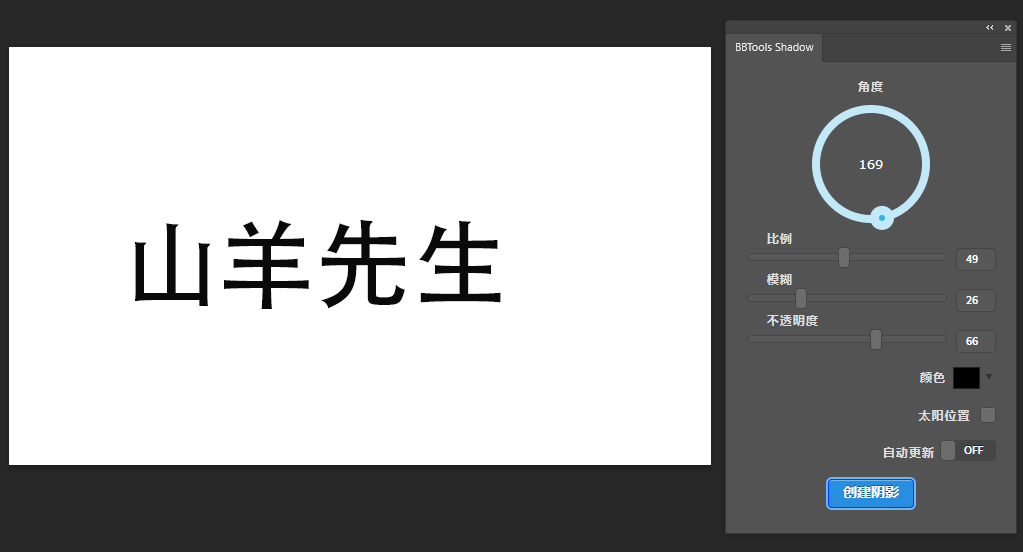Toggle the 自动更新 OFF switch

968,450
